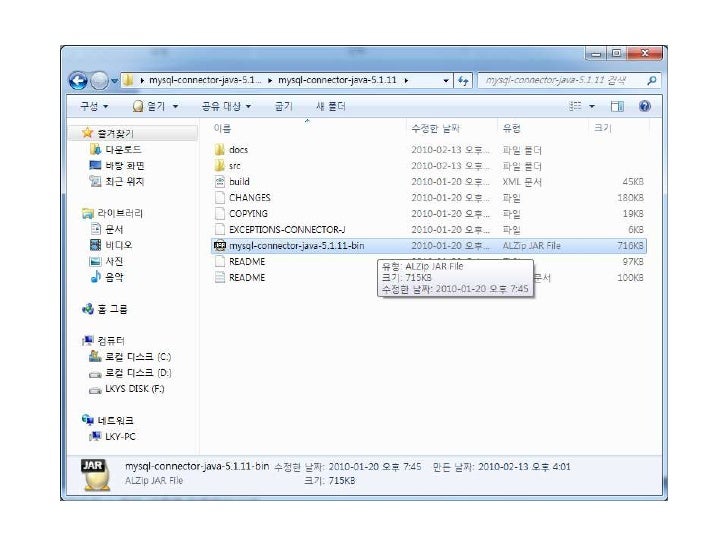Click the created date 2010-02-13 오후 4:01

524,467
